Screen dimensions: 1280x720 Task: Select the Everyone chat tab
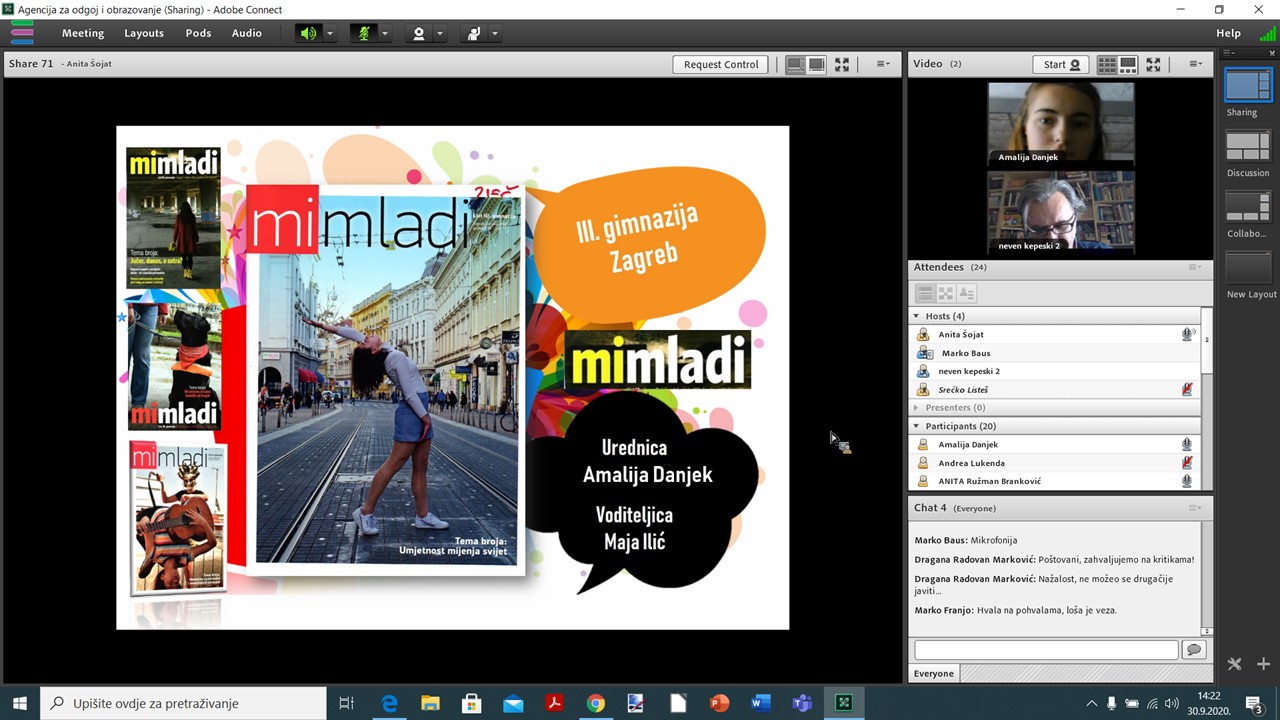click(933, 674)
